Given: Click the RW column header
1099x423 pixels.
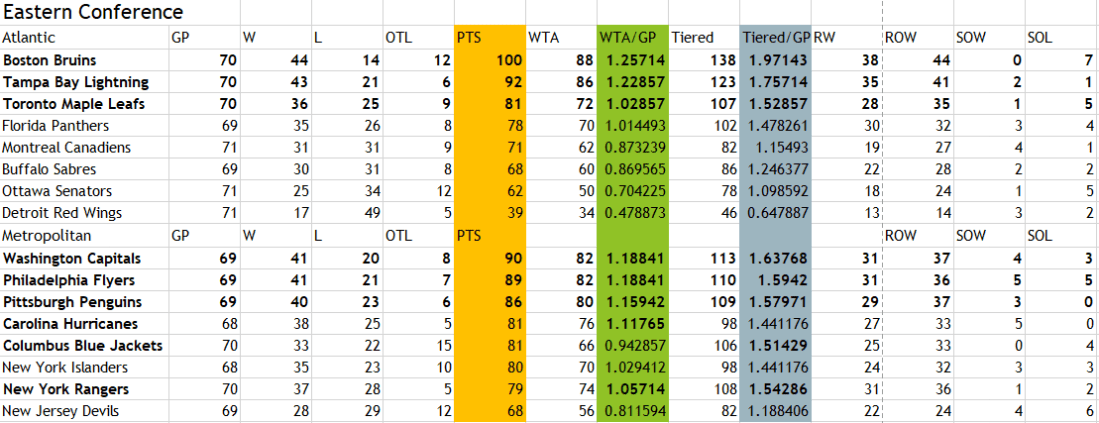Looking at the screenshot, I should click(826, 38).
